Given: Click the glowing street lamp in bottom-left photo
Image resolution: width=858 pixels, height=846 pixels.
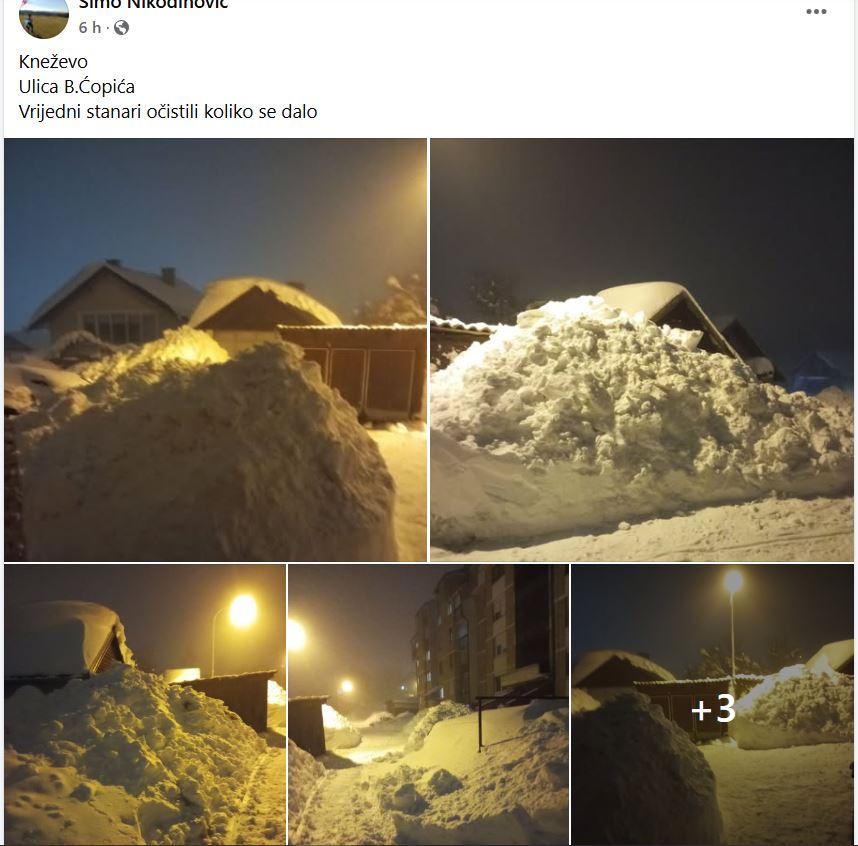Looking at the screenshot, I should click(x=243, y=610).
